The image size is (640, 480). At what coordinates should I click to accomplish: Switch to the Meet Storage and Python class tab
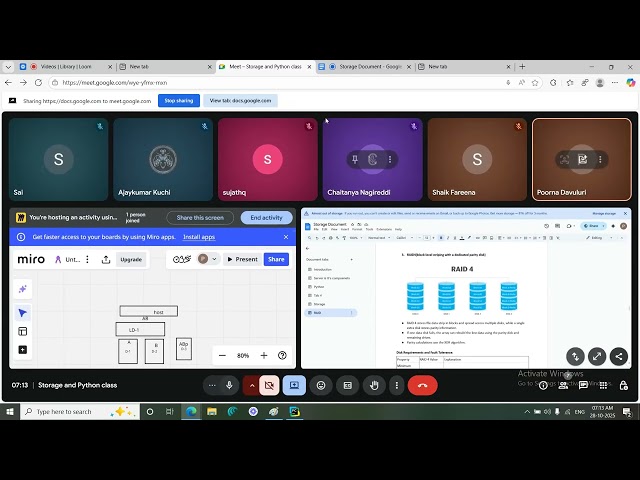(x=265, y=67)
